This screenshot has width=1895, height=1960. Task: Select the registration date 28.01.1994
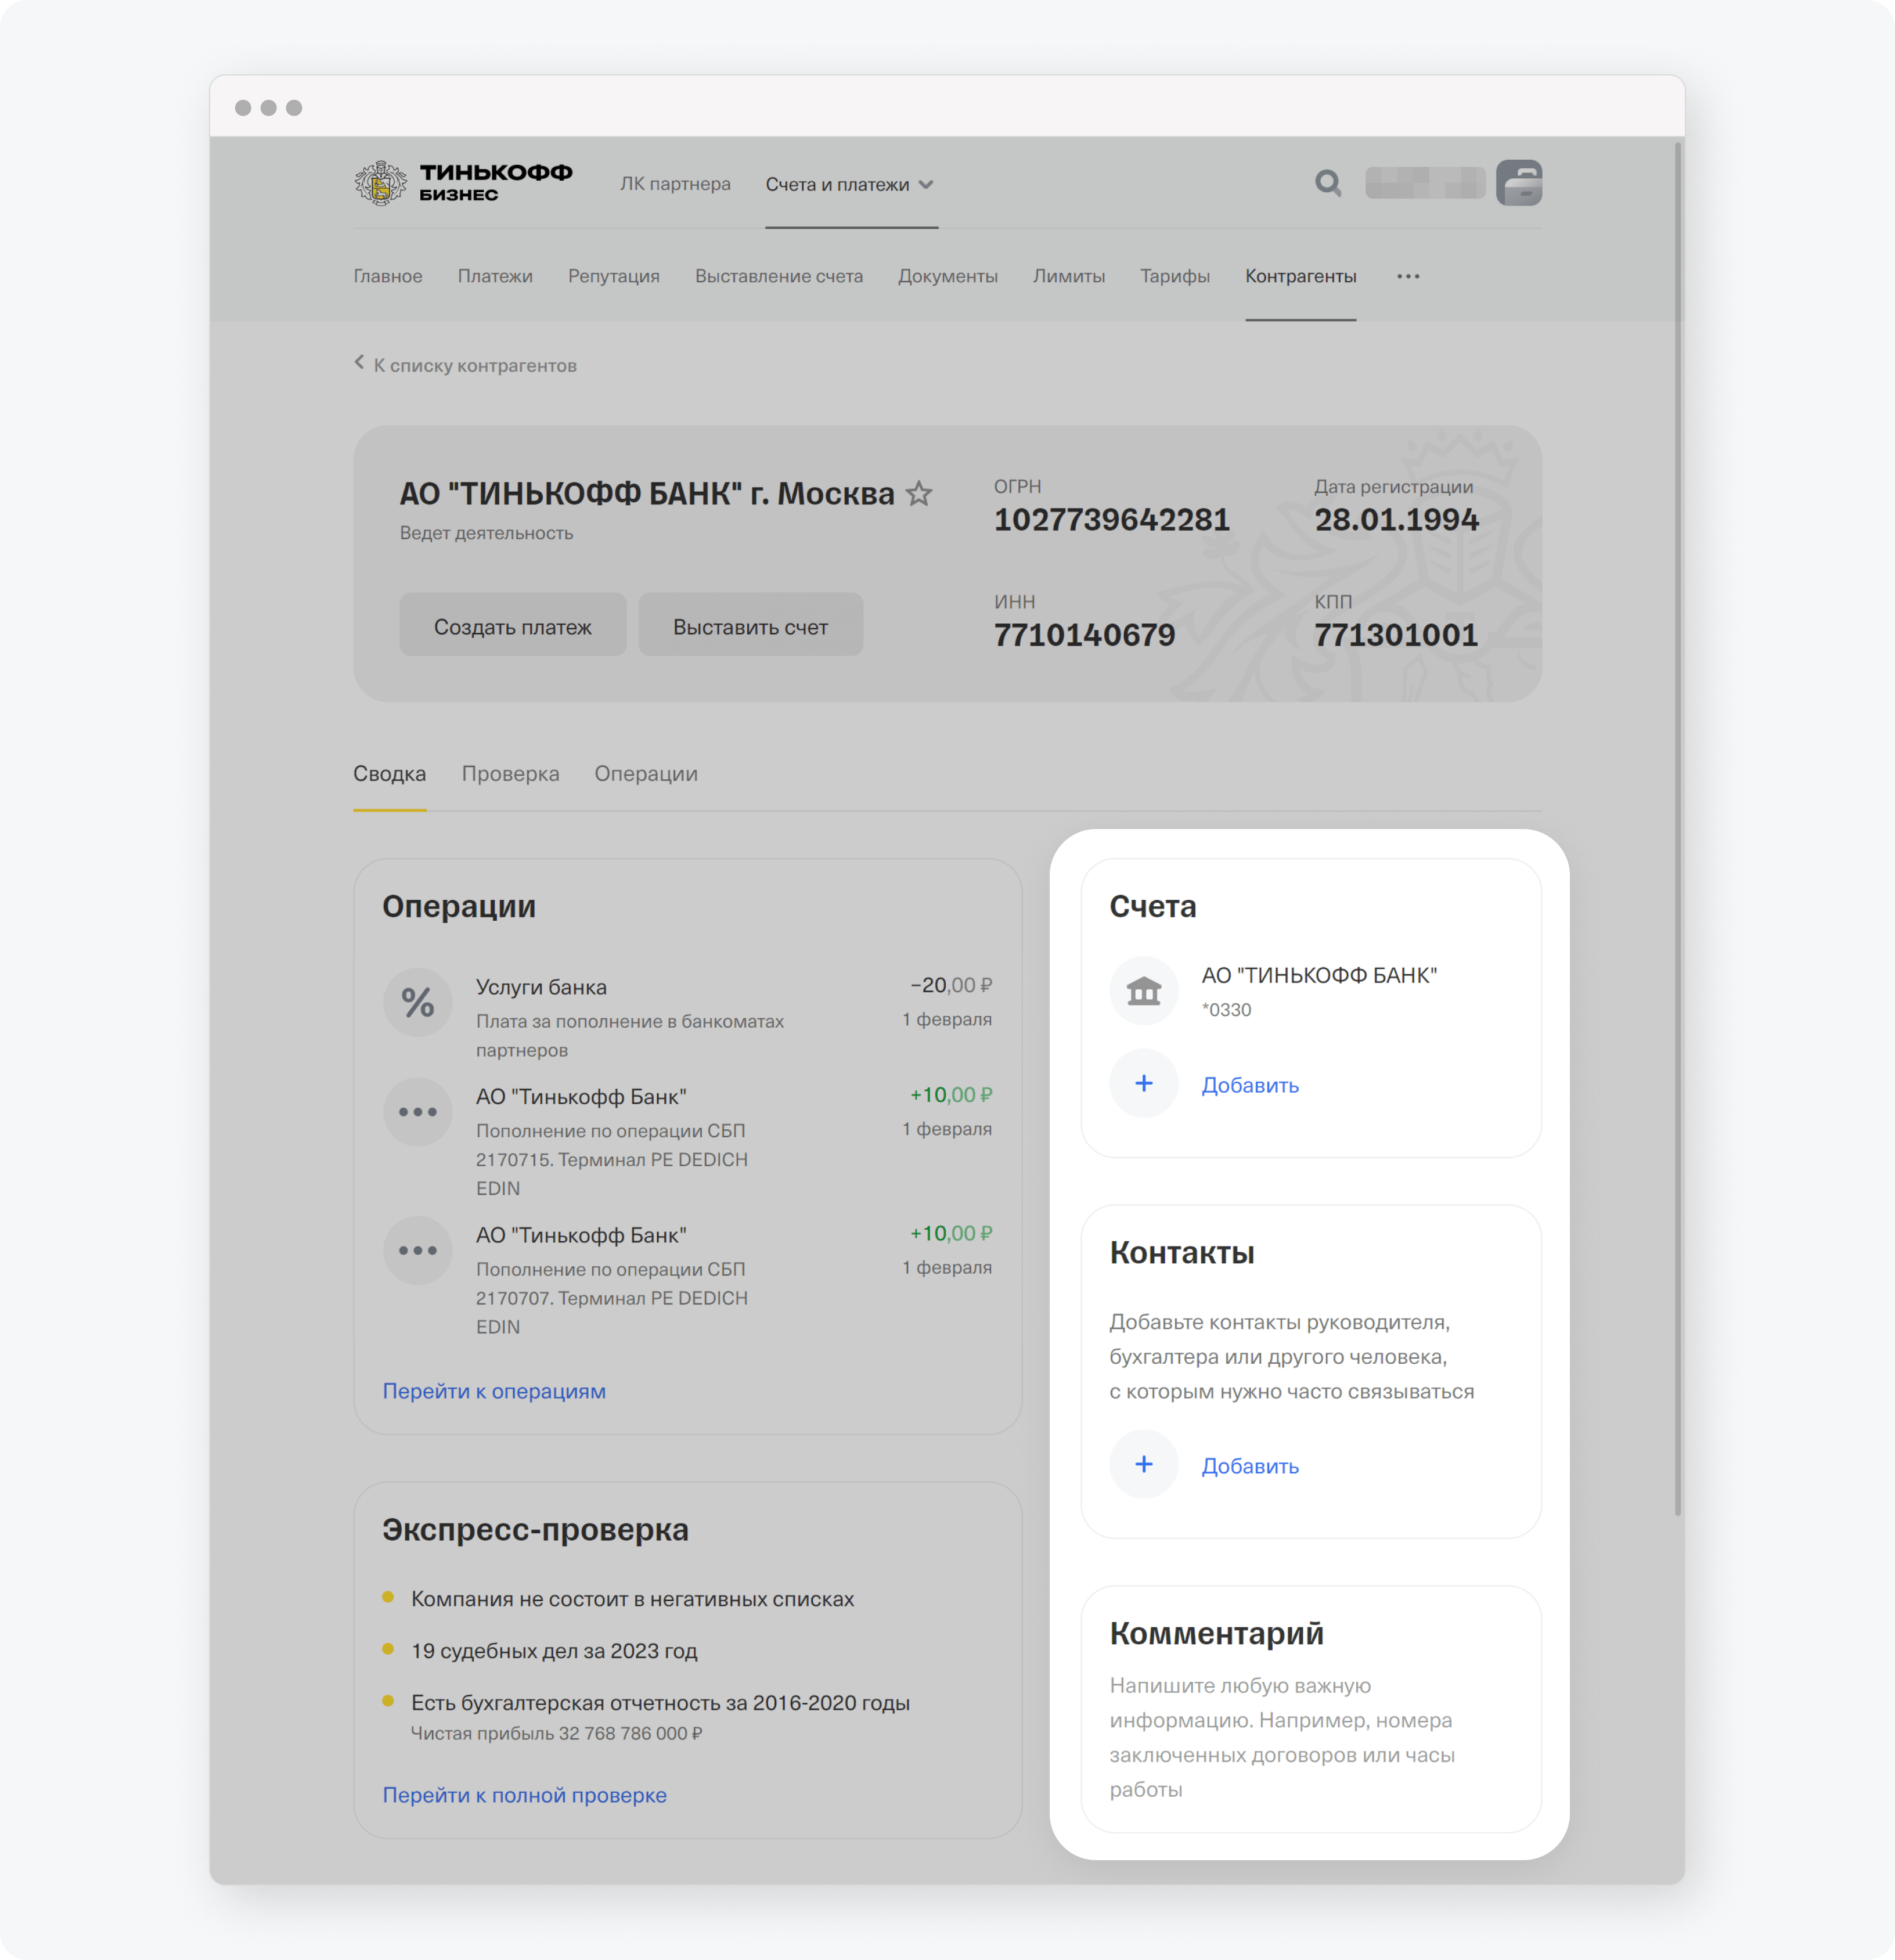coord(1396,520)
